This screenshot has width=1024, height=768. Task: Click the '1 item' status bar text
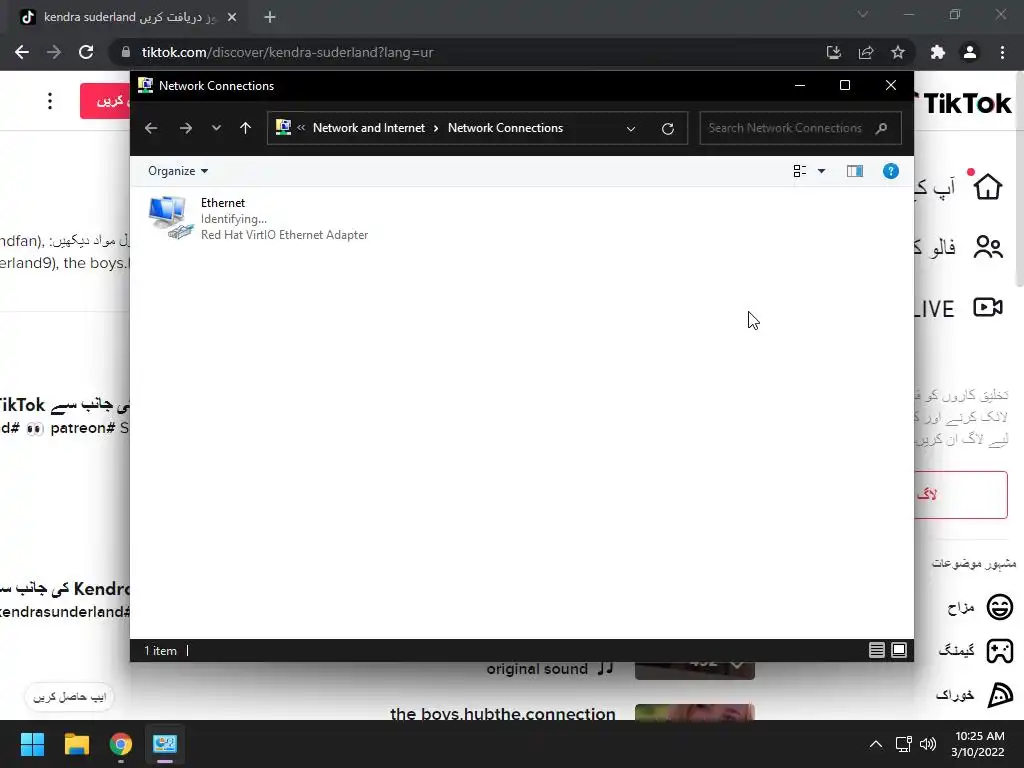pos(161,650)
